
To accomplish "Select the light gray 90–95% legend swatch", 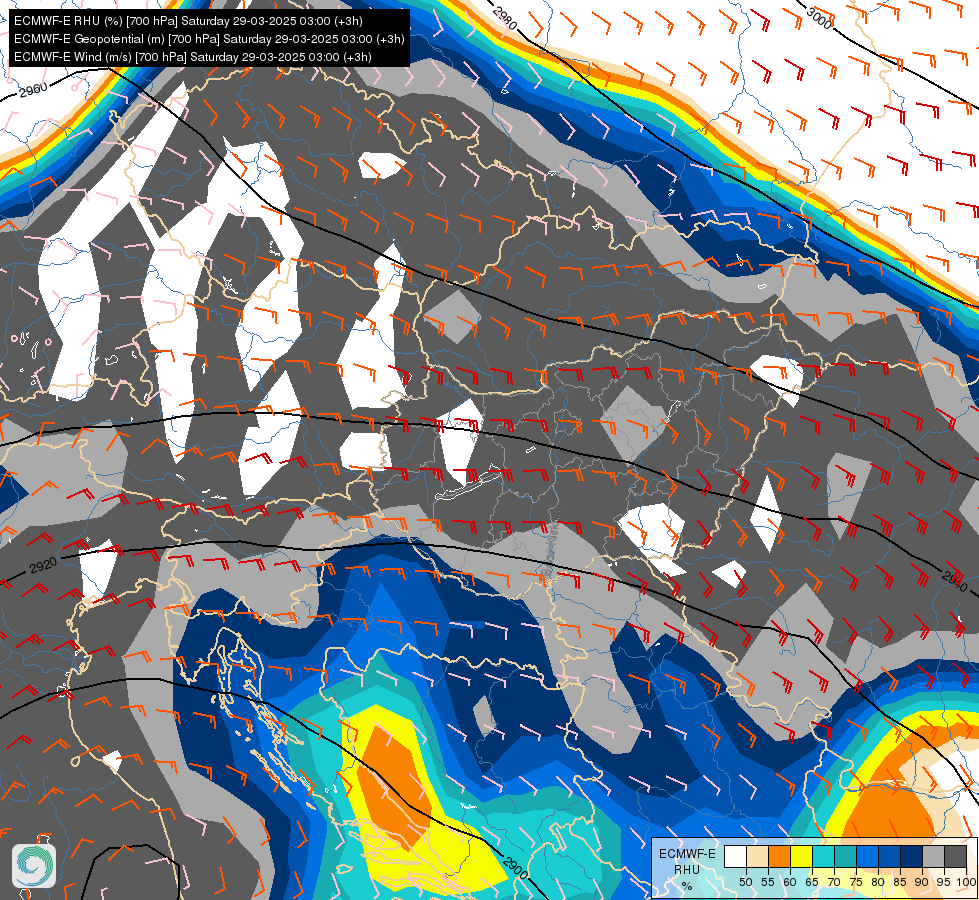I will tap(933, 856).
